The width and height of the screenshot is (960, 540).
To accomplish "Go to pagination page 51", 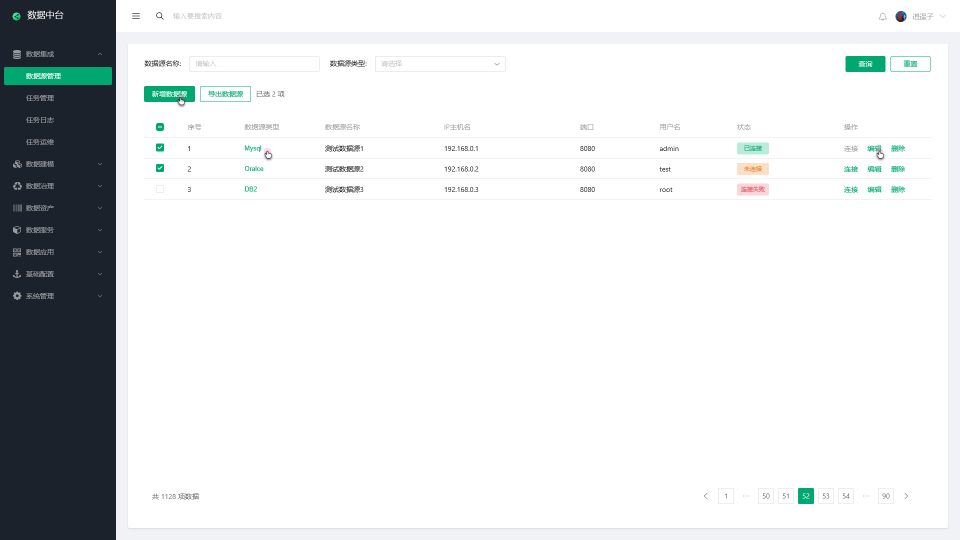I will (x=786, y=496).
